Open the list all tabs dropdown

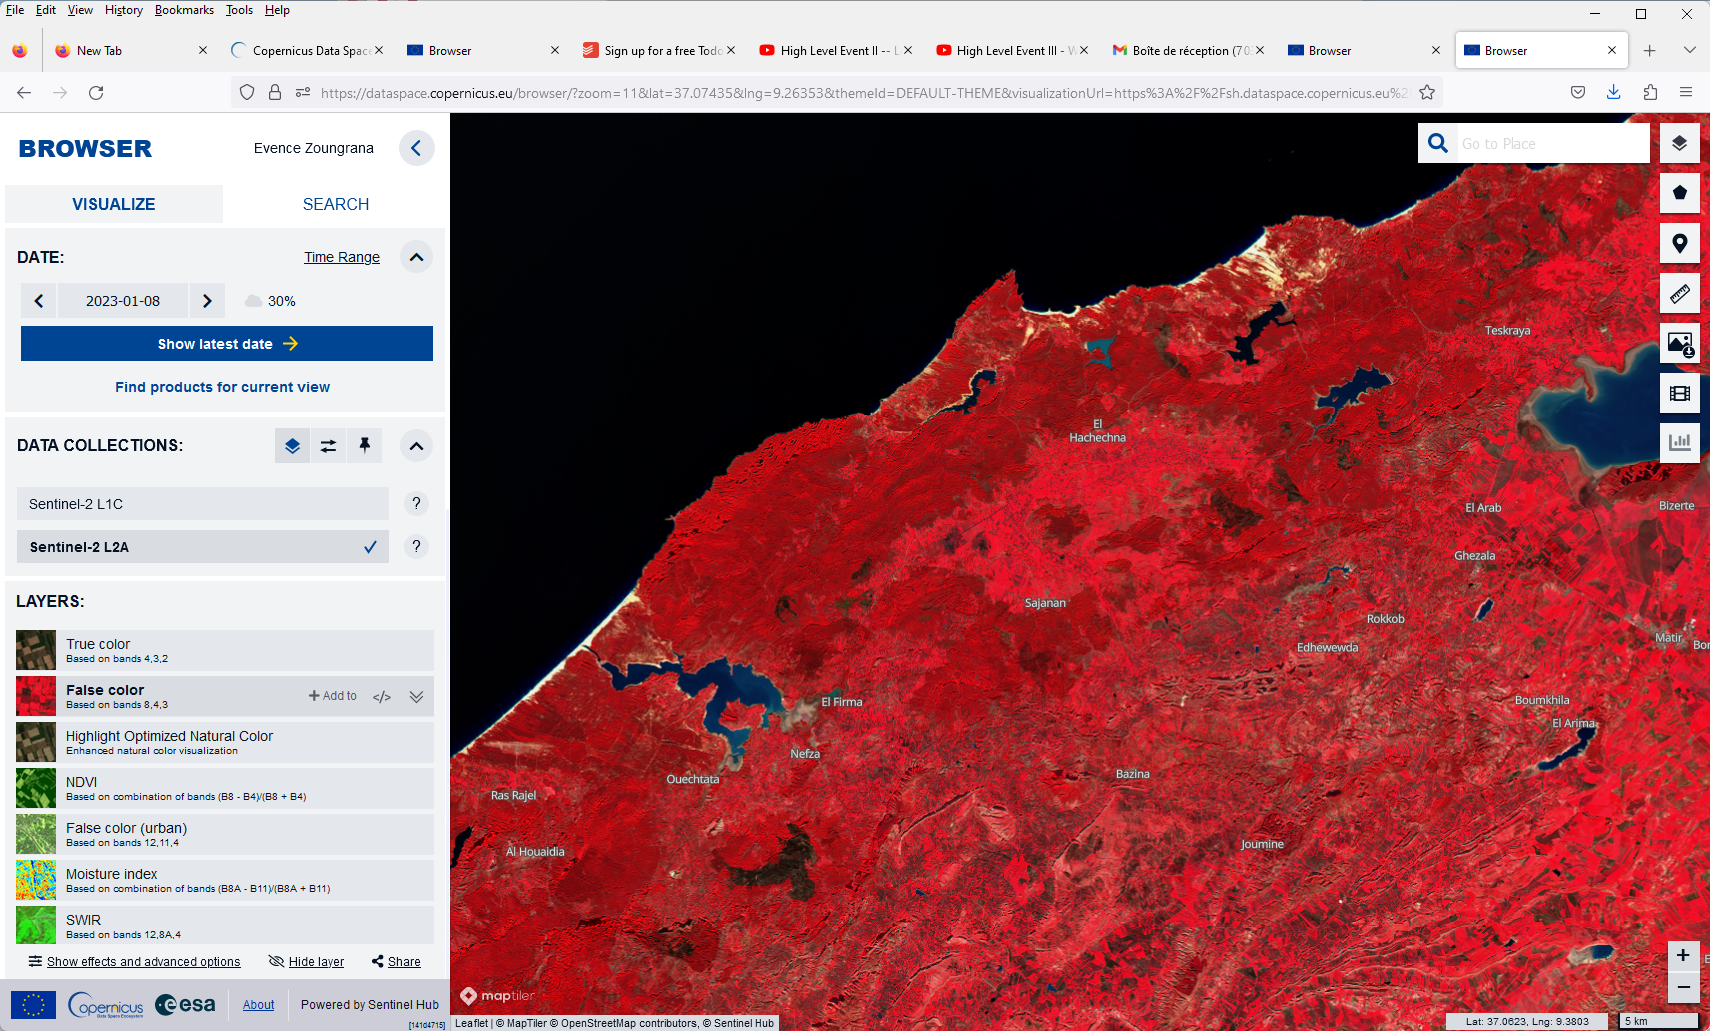tap(1689, 51)
